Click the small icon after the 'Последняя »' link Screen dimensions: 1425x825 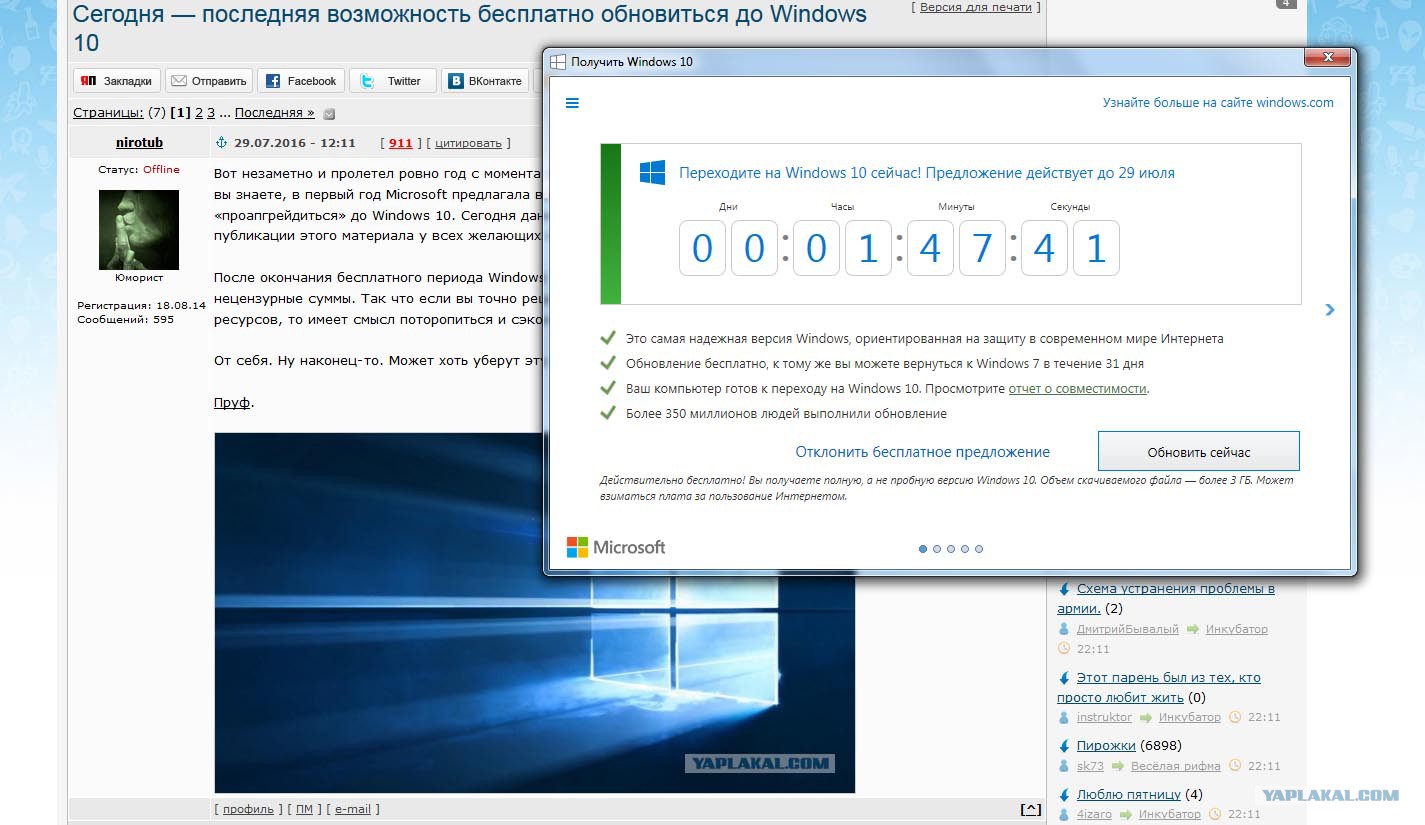[329, 114]
